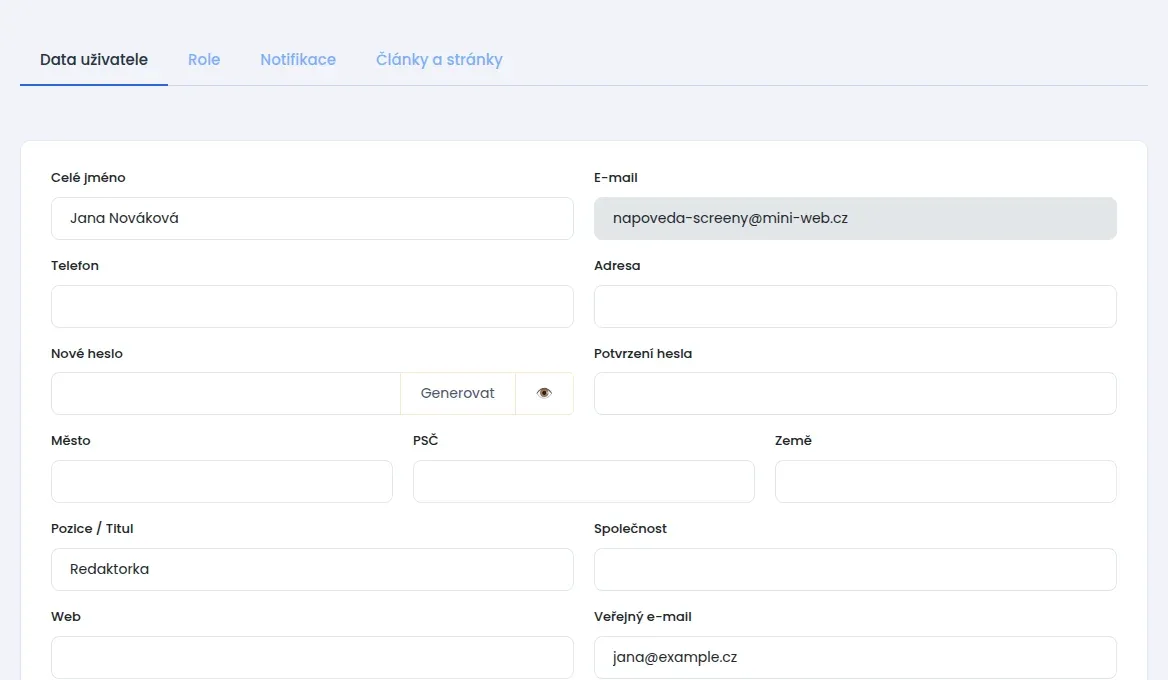Click the Pozice / Titul label
1168x680 pixels.
[92, 529]
